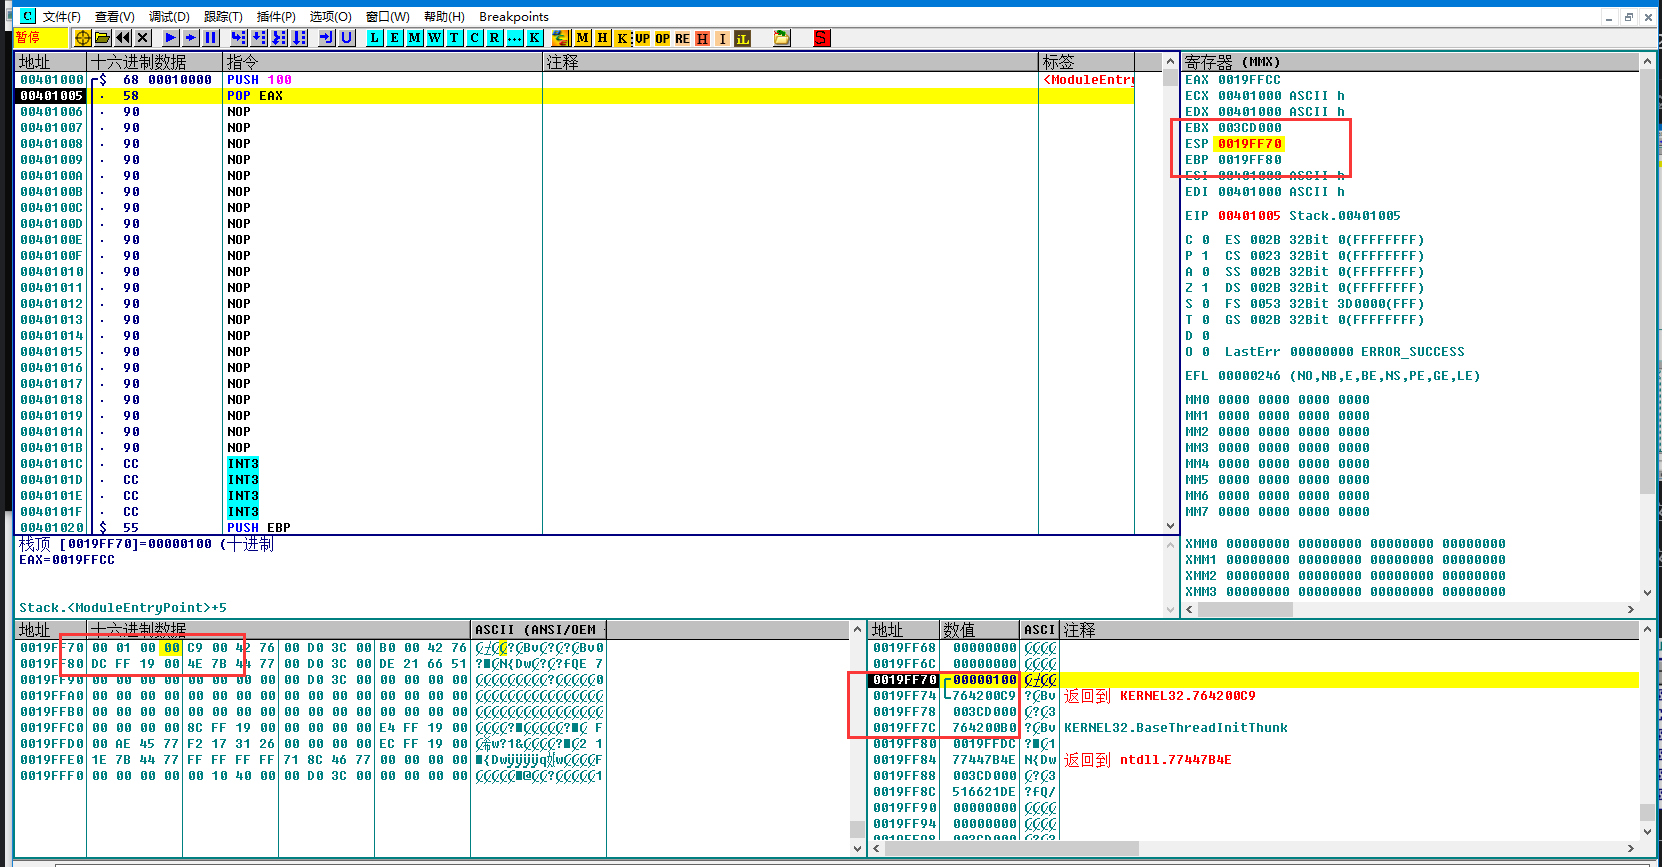
Task: Toggle the P flag in registers panel
Action: point(1205,256)
